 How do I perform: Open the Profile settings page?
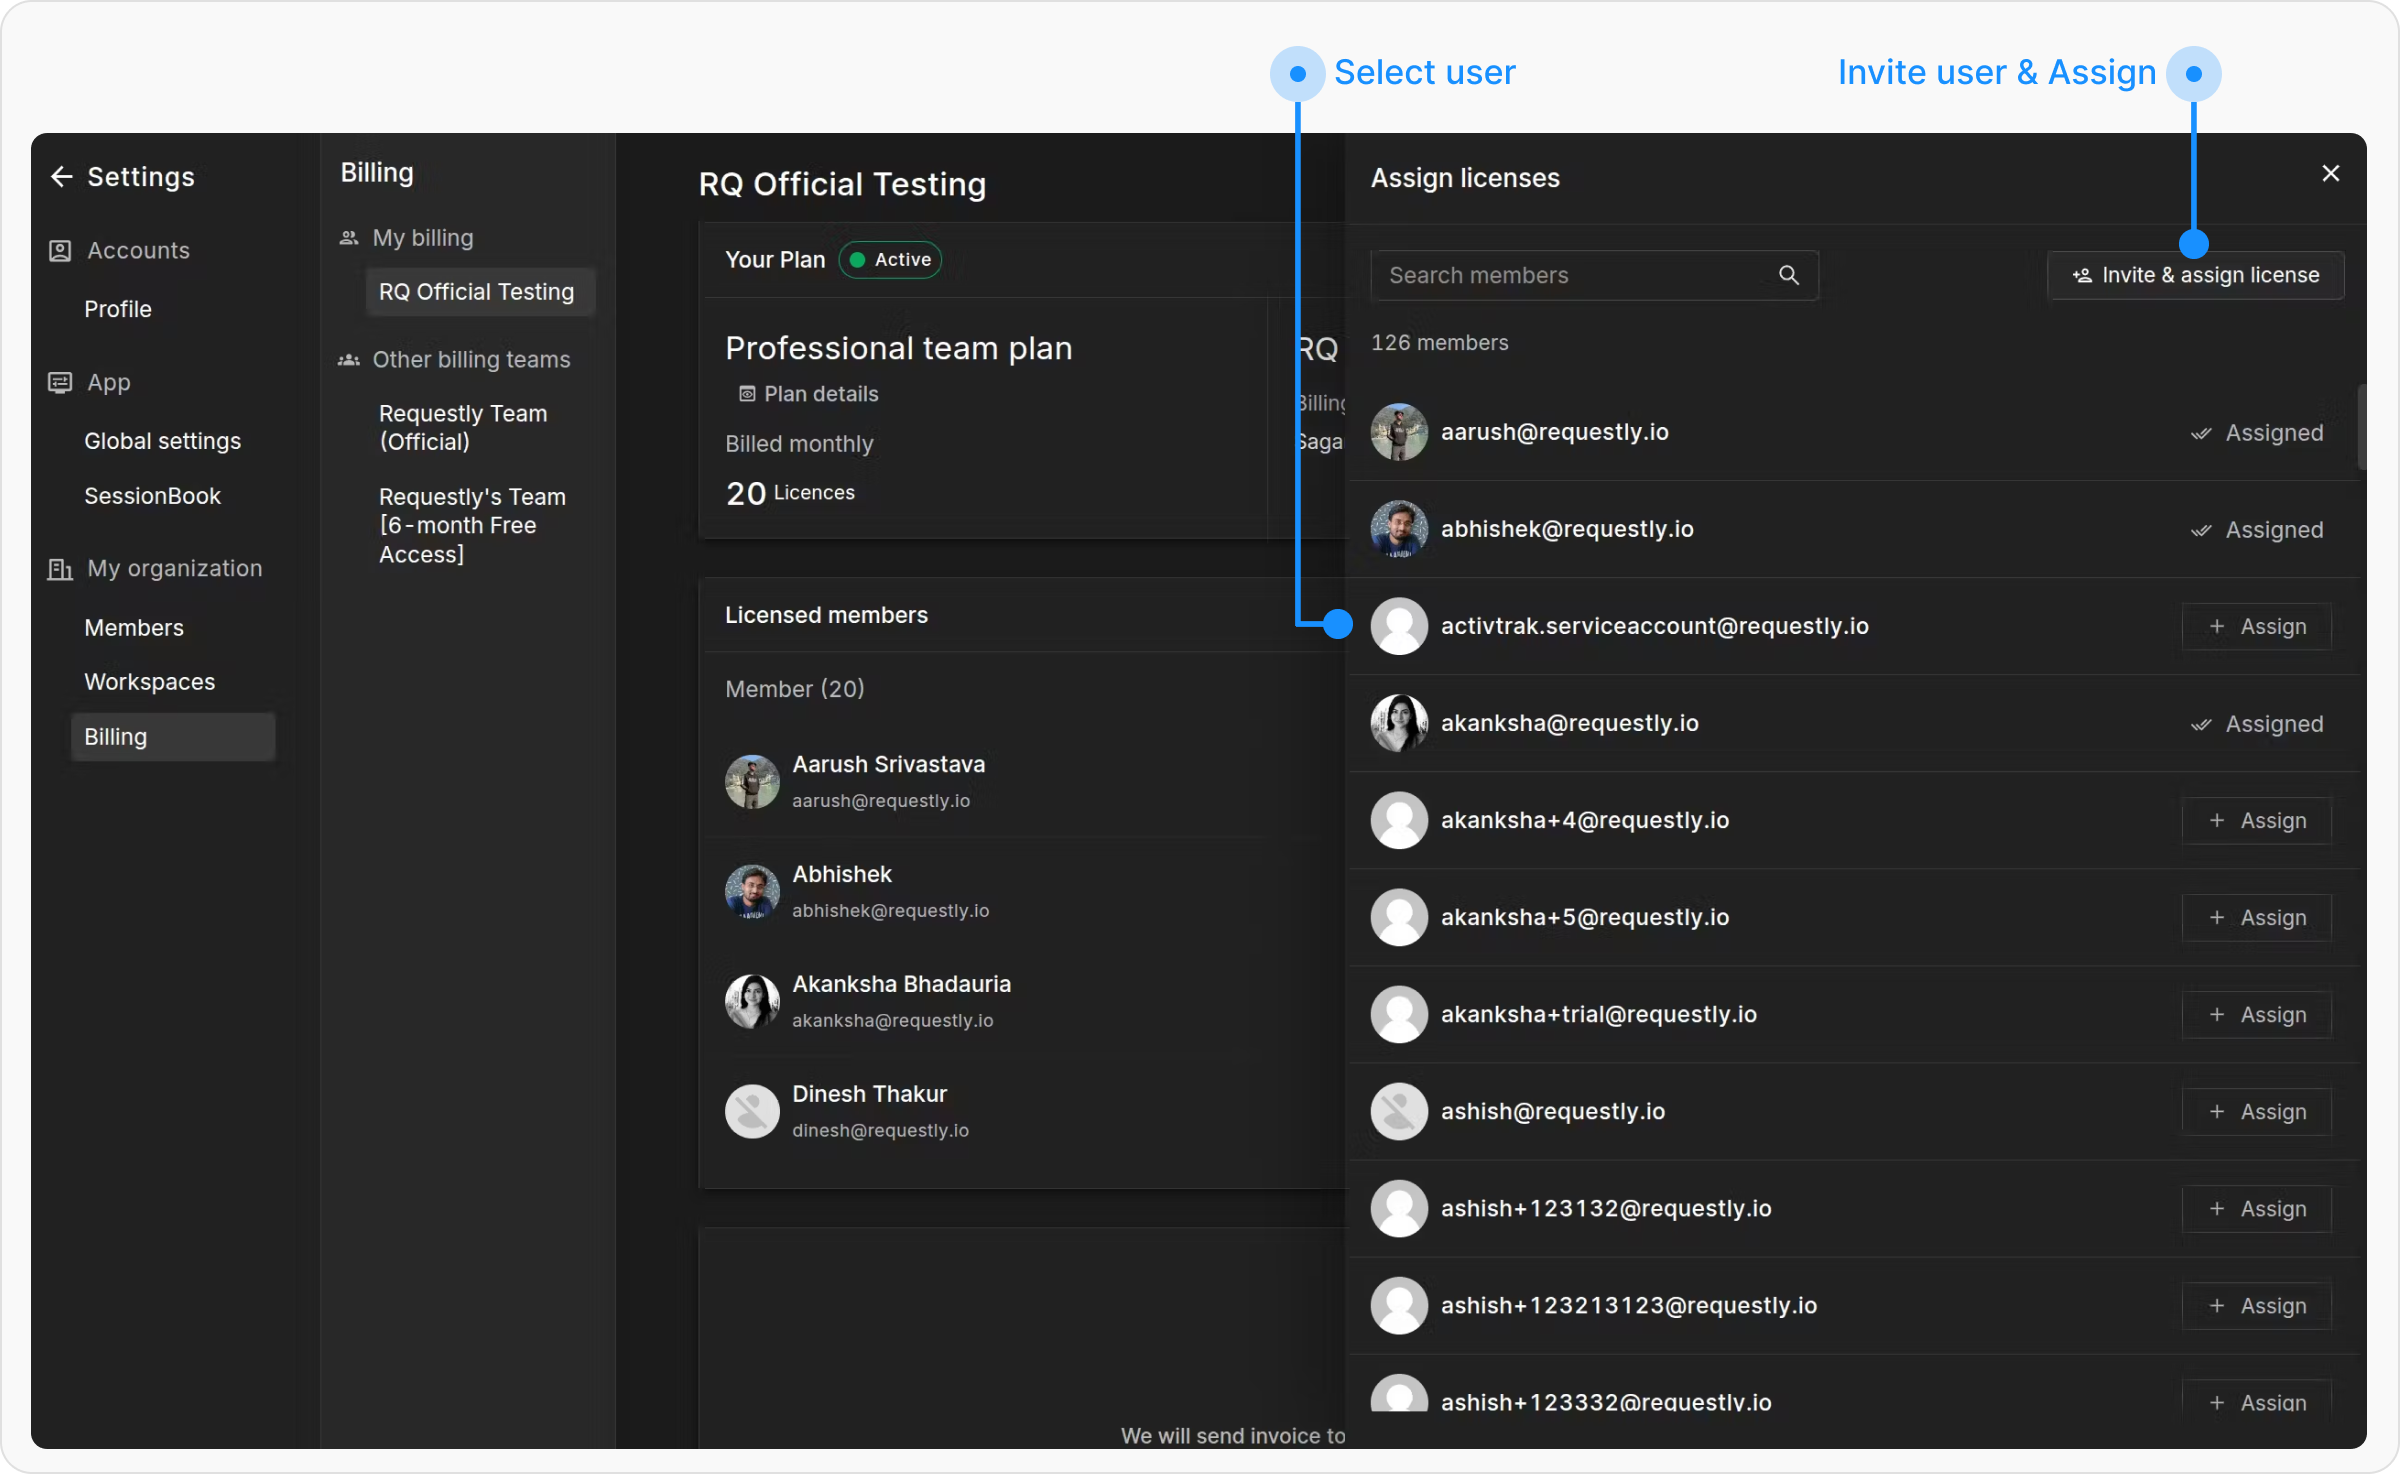pyautogui.click(x=118, y=309)
